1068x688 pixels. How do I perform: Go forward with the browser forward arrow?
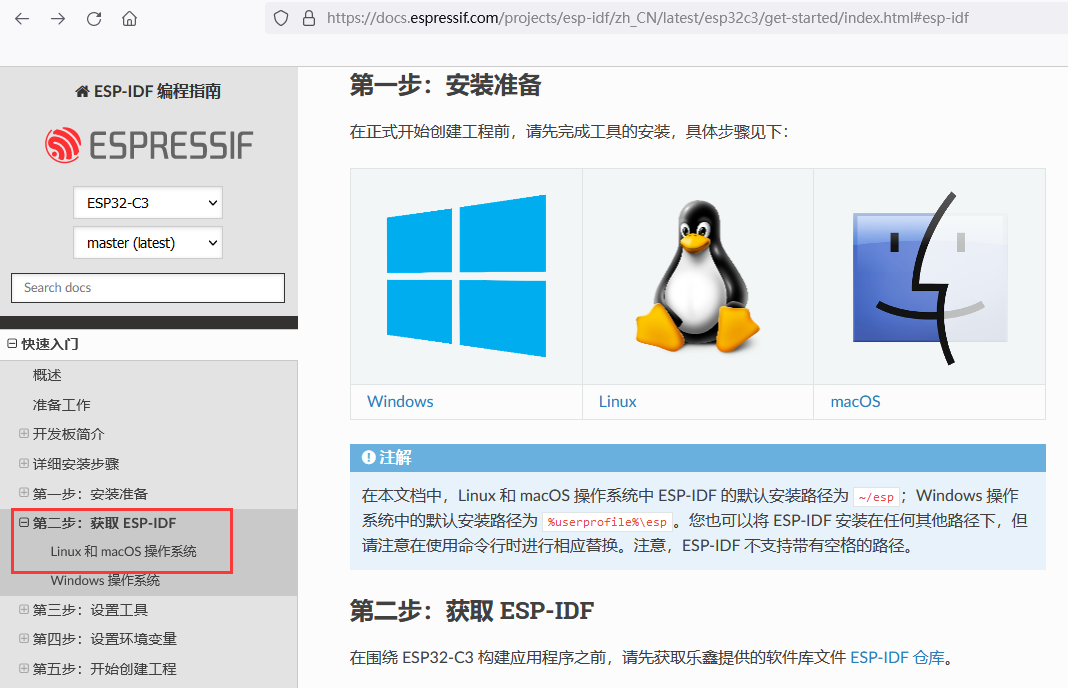[x=58, y=18]
